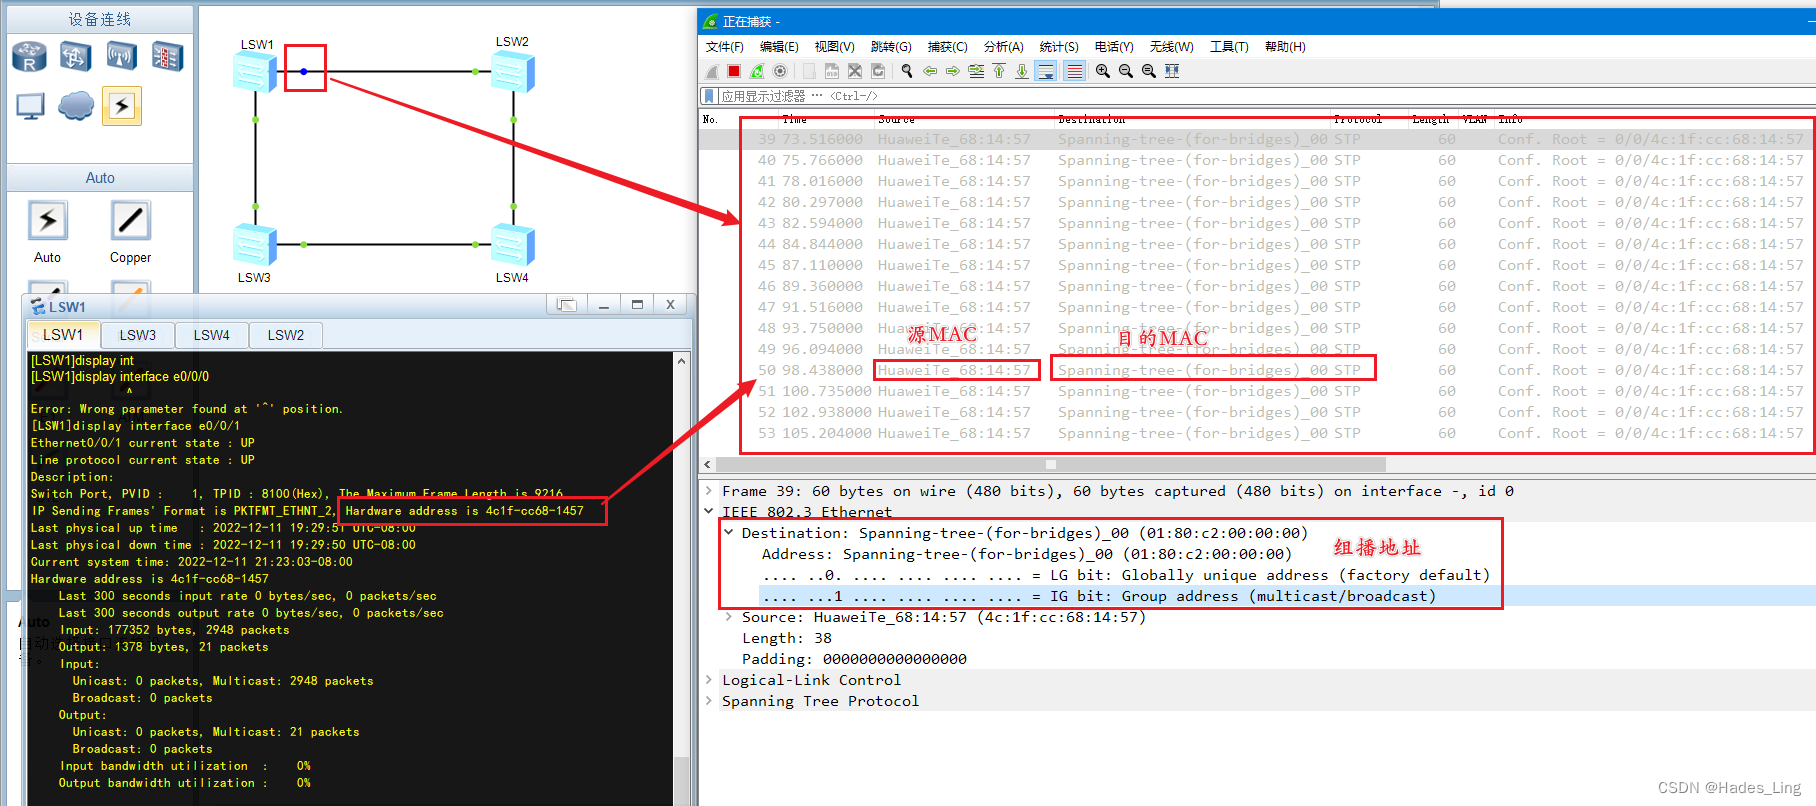Zoom in packet list text
The image size is (1816, 806).
coord(1103,71)
